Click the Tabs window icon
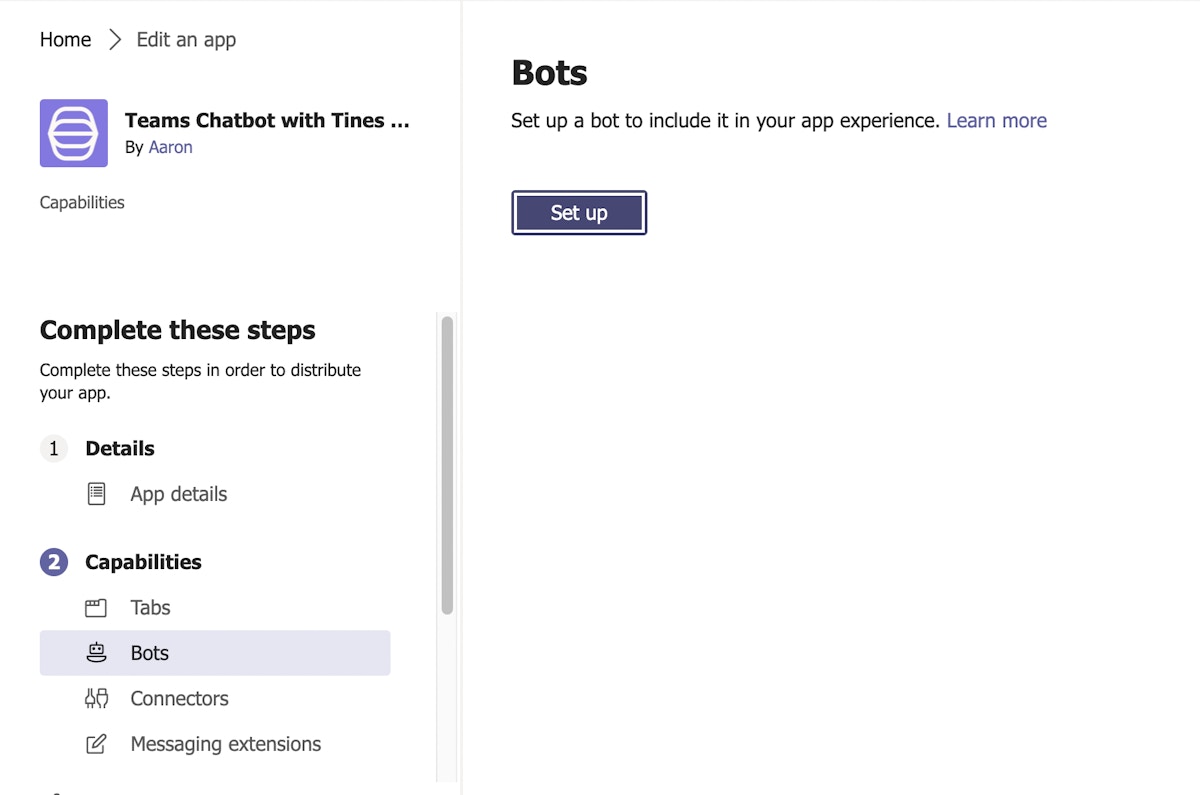The image size is (1200, 795). pyautogui.click(x=96, y=608)
